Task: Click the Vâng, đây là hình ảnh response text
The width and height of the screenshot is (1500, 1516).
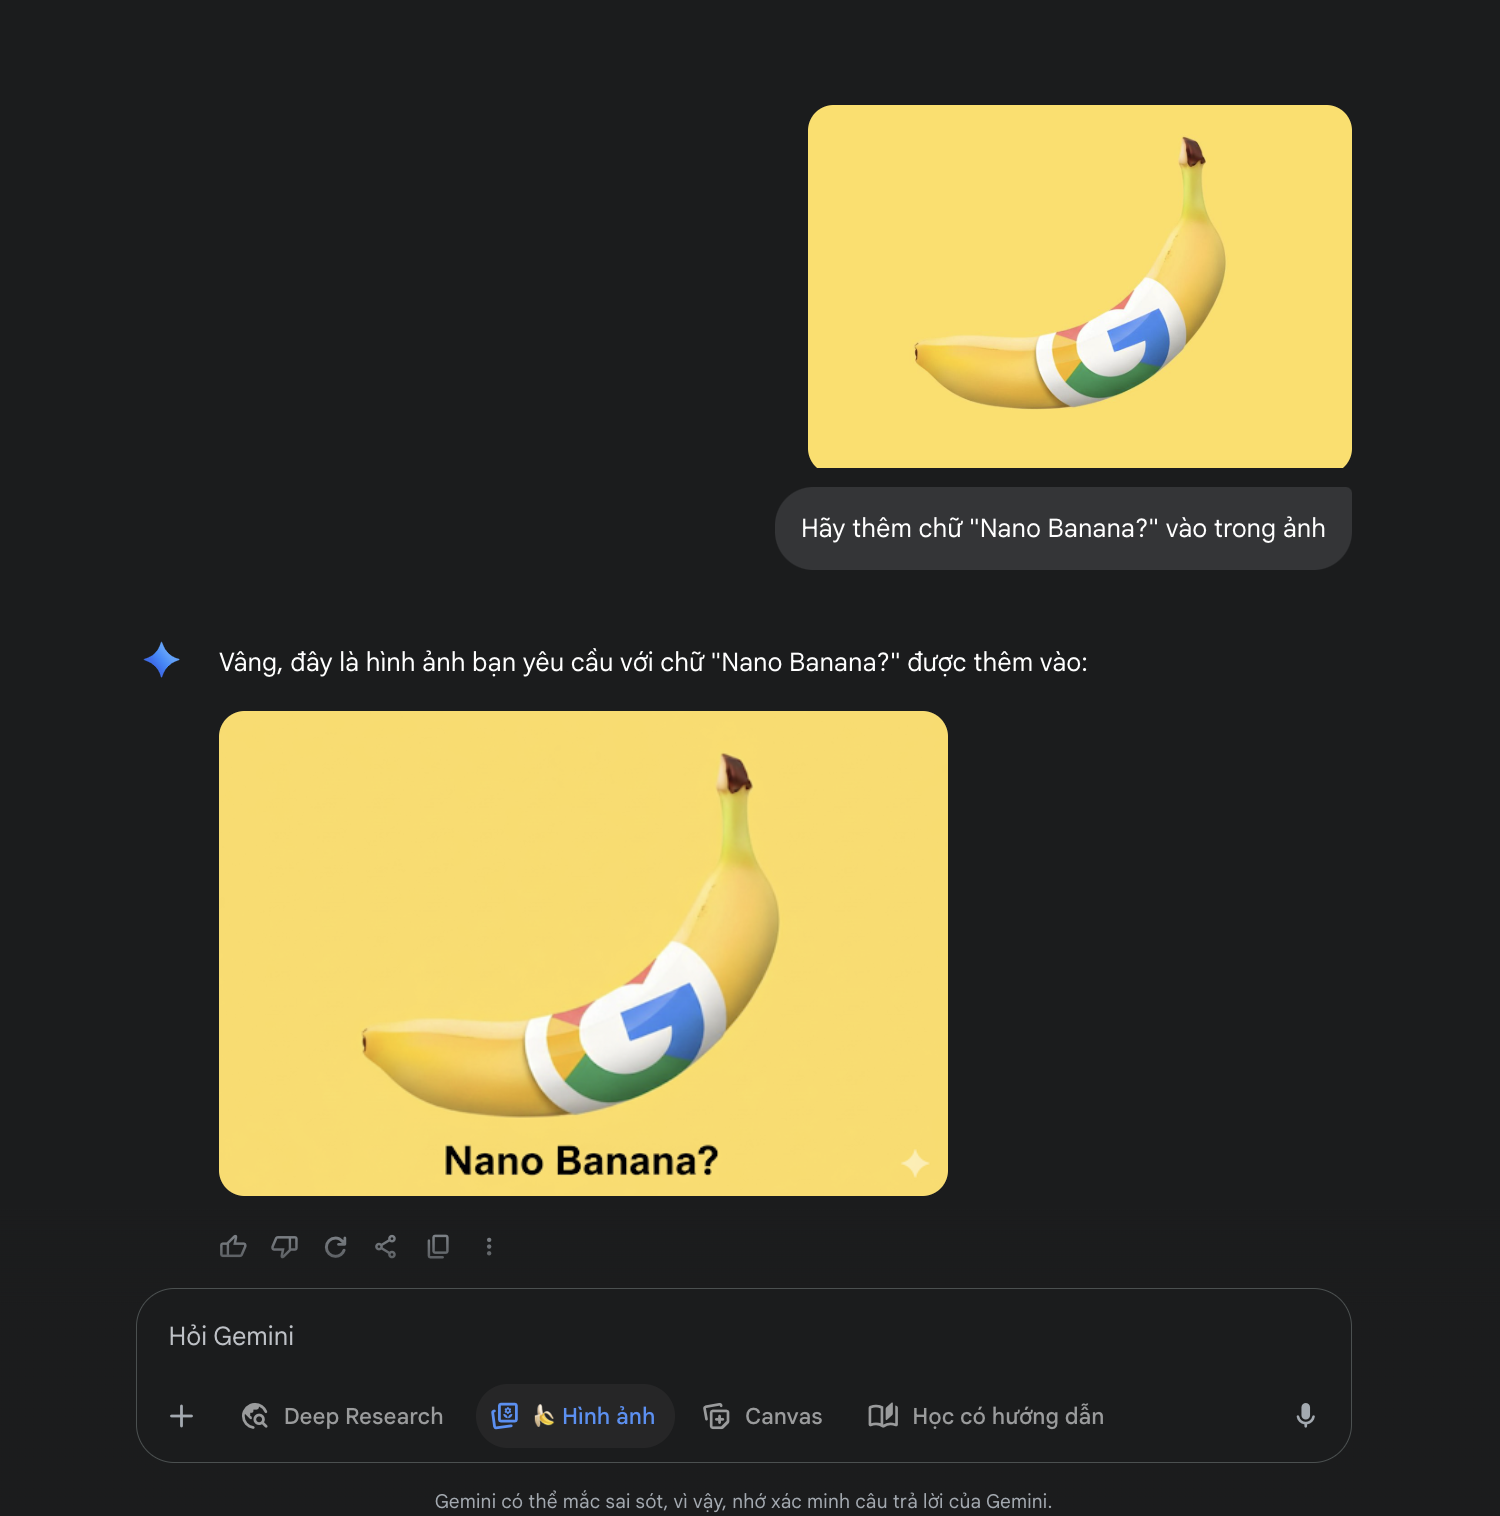Action: pyautogui.click(x=653, y=662)
